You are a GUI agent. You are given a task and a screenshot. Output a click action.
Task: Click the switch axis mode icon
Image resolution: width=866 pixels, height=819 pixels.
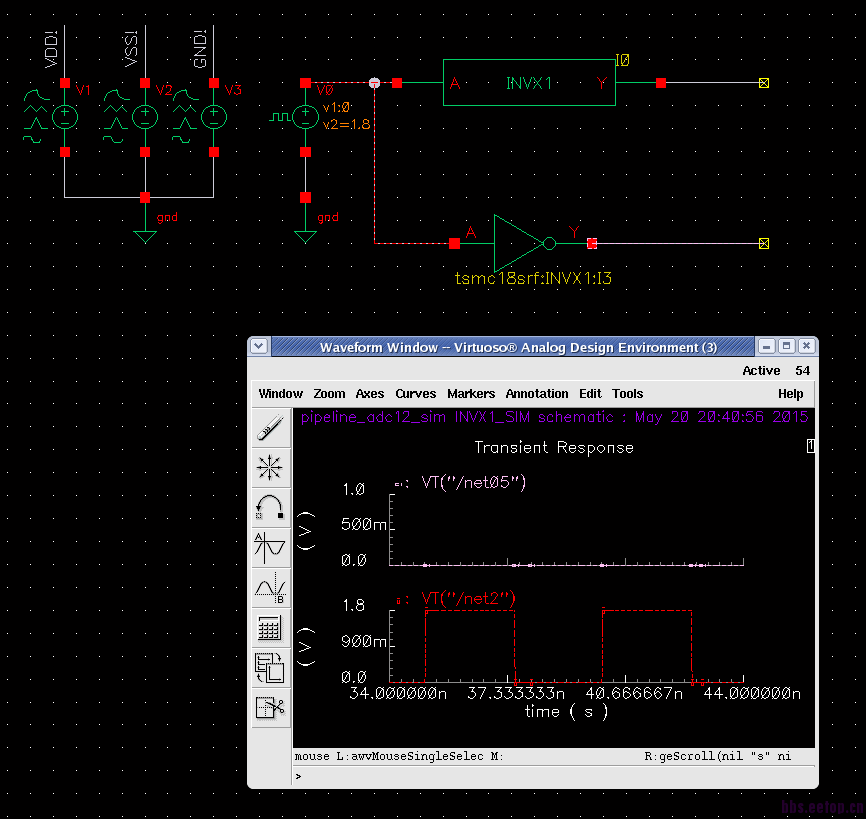coord(270,667)
